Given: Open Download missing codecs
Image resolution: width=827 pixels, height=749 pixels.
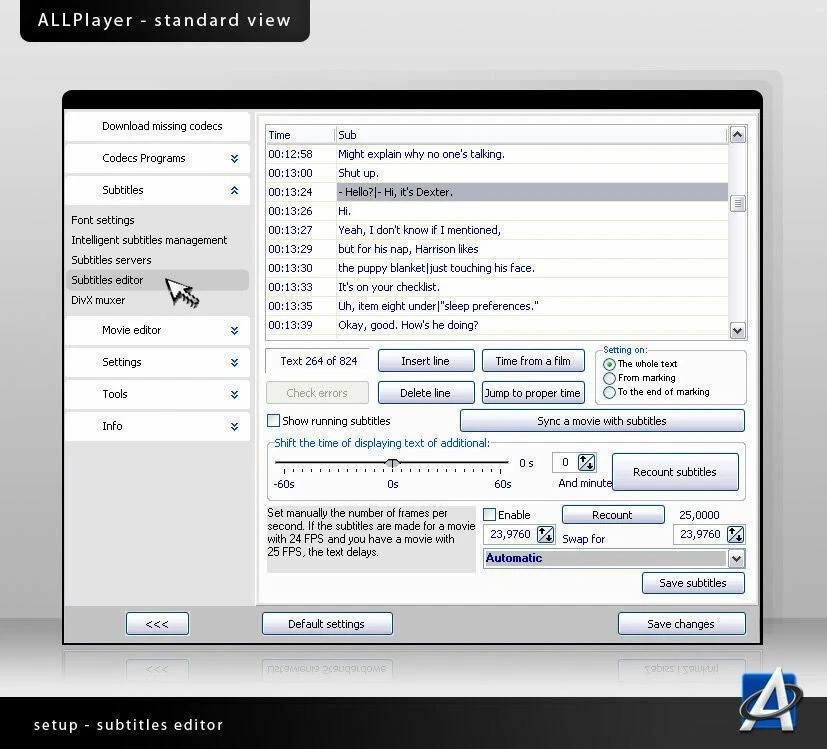Looking at the screenshot, I should pyautogui.click(x=157, y=126).
